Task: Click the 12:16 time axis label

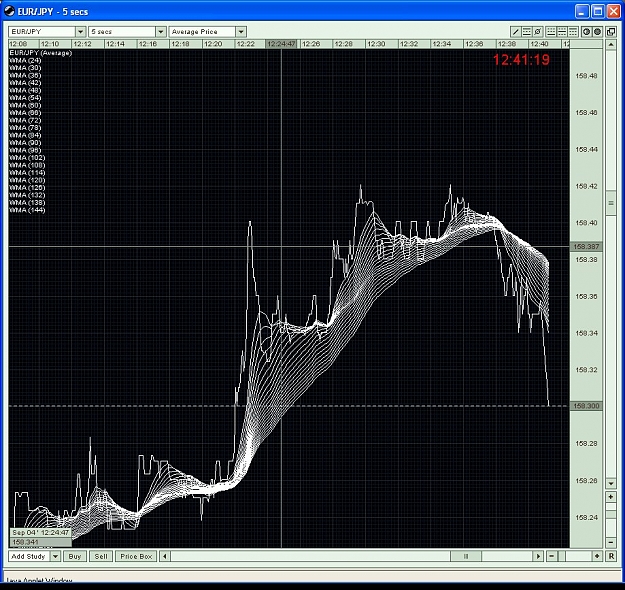Action: point(147,44)
